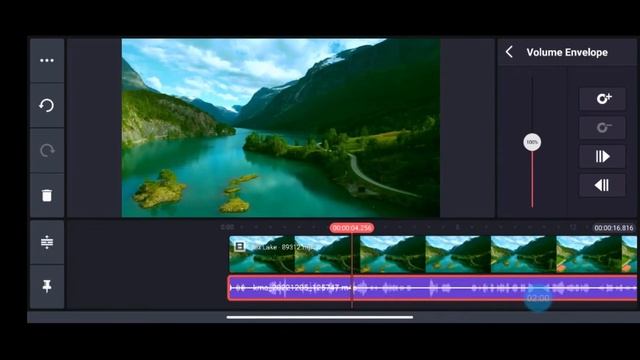The image size is (640, 360).
Task: Click the 00:00:04.256 playhead time marker
Action: coord(352,228)
